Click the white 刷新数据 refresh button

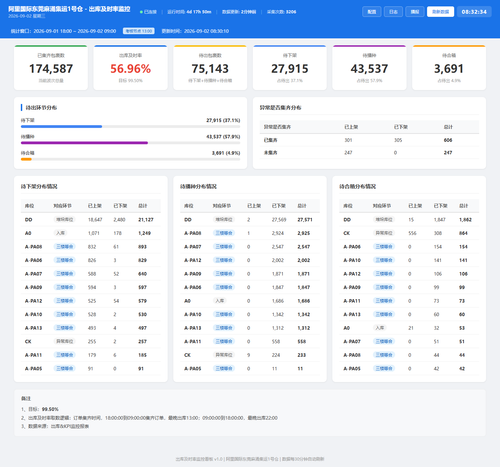(440, 12)
